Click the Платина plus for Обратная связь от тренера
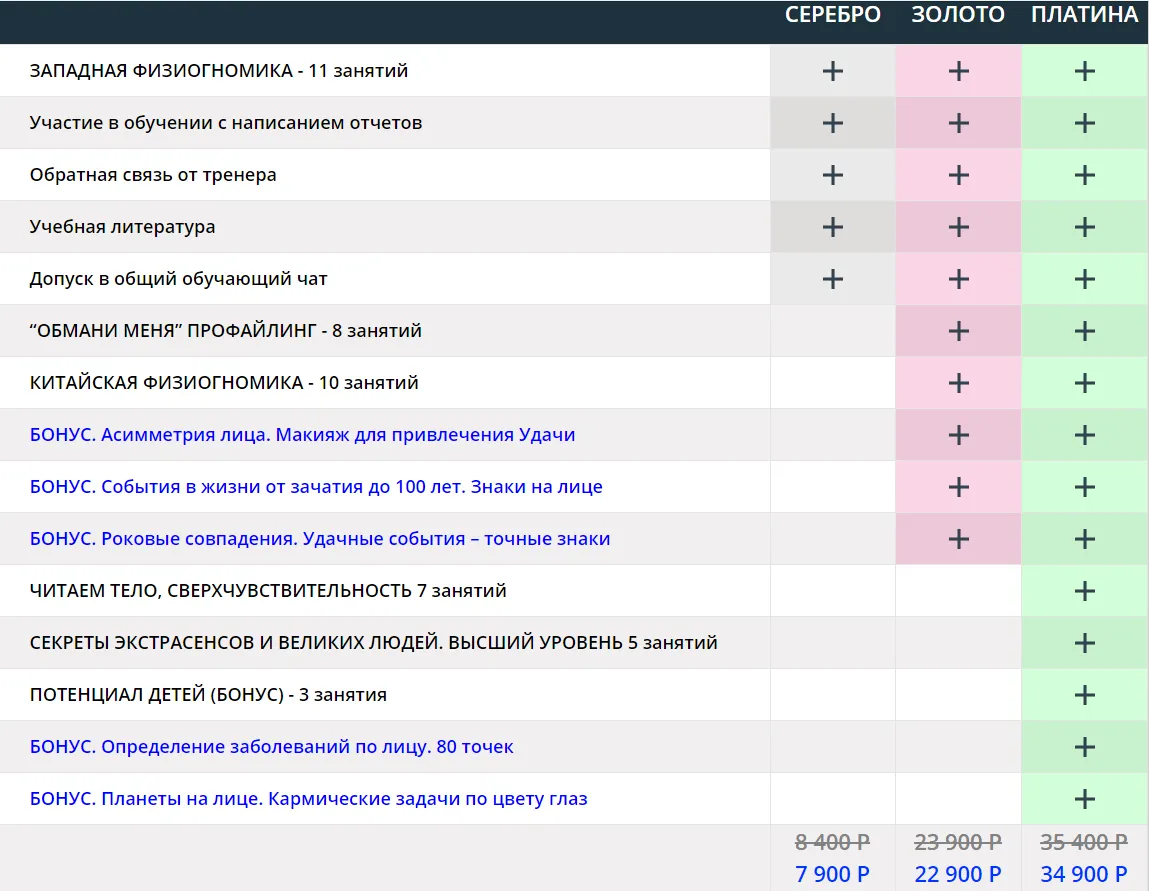Screen dimensions: 1149x891 1084,175
